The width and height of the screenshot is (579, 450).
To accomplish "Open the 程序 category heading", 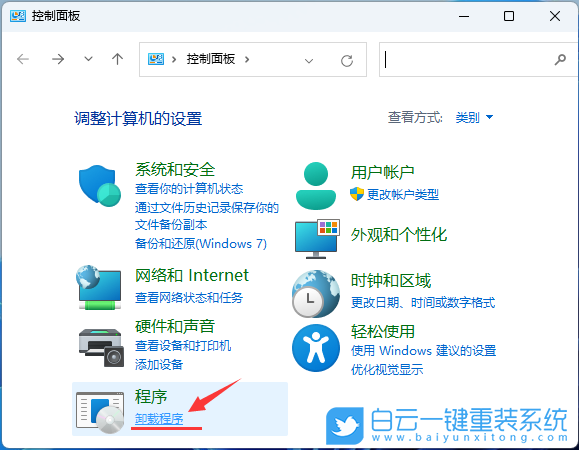I will pyautogui.click(x=151, y=396).
